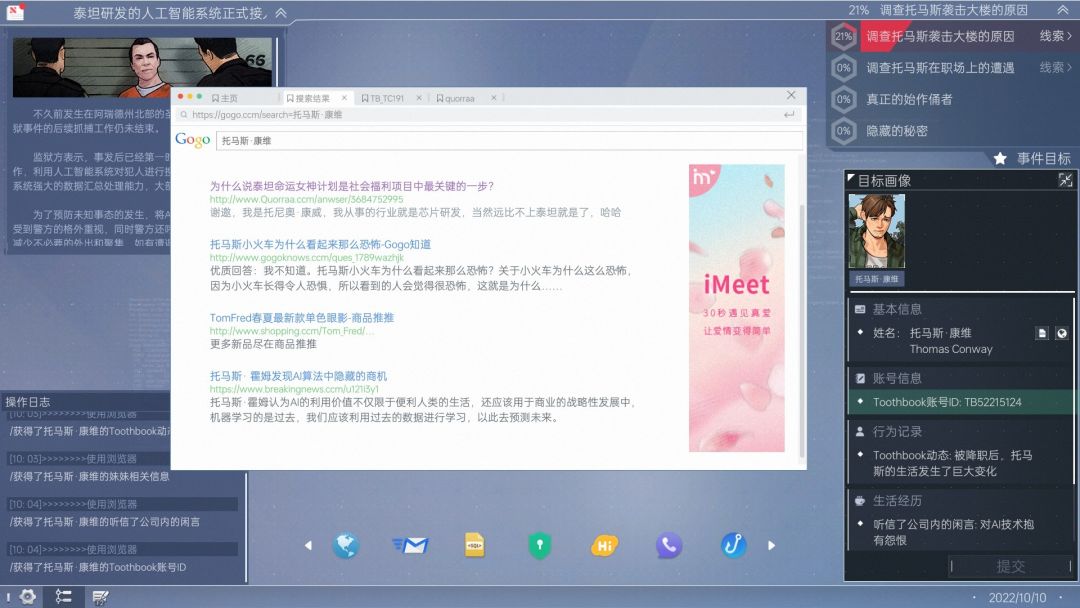Click the search box containing 托马斯·康维

point(509,141)
